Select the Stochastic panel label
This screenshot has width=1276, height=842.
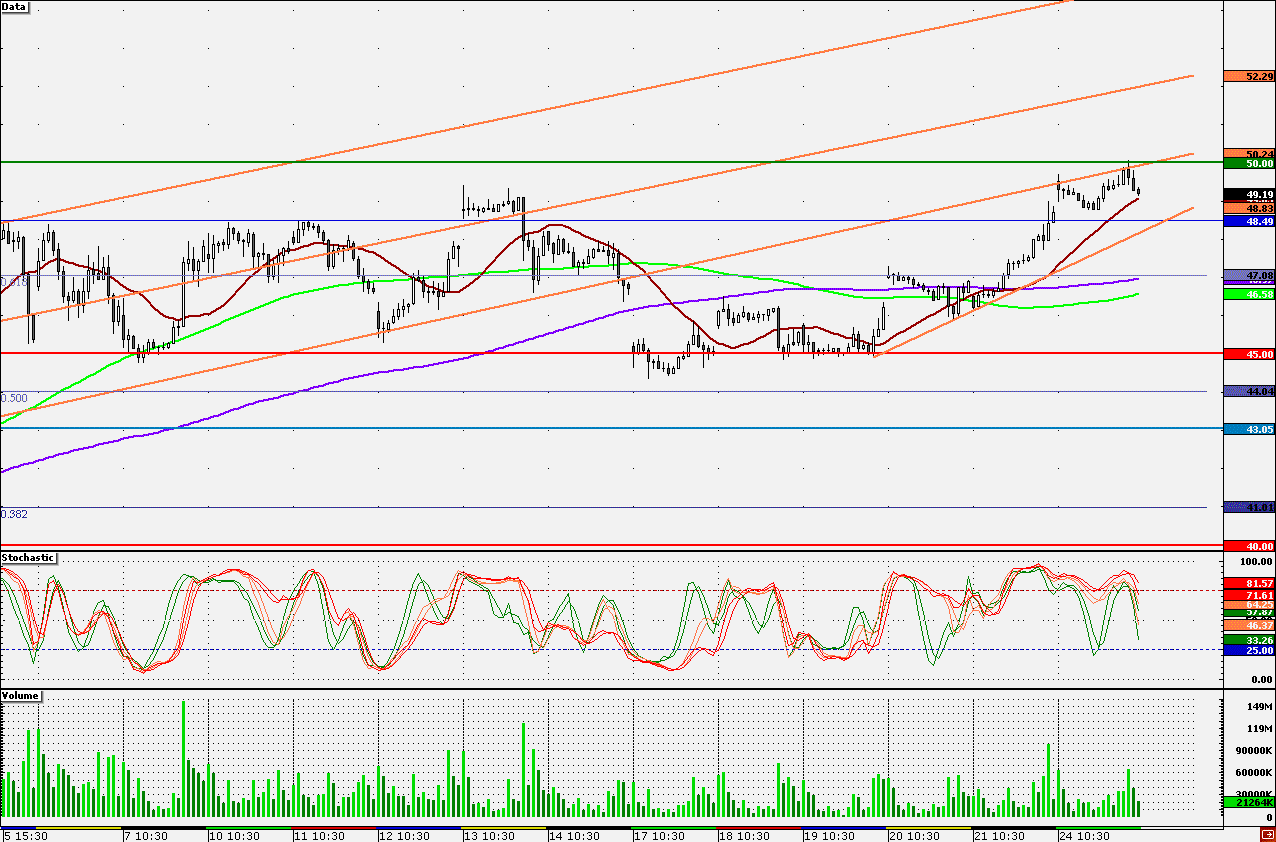pos(28,557)
